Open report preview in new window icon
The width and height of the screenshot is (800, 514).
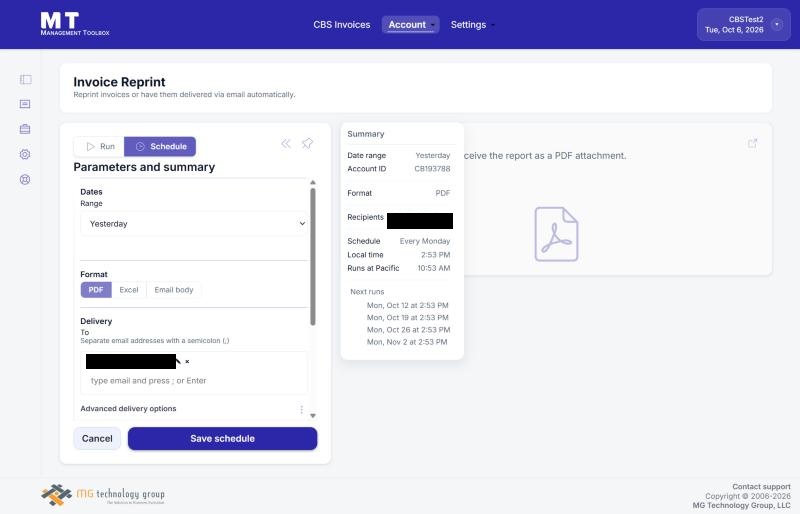752,143
